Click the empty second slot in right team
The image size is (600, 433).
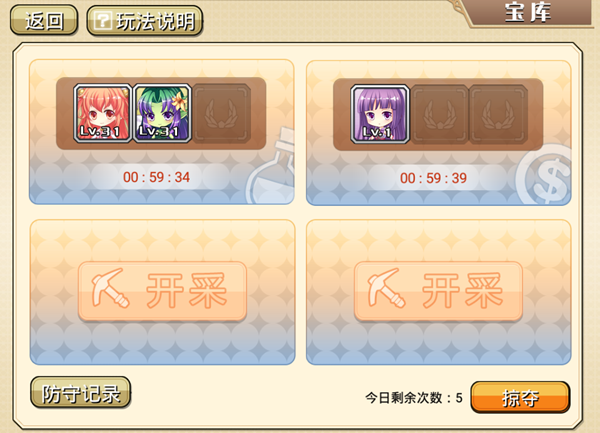(439, 114)
